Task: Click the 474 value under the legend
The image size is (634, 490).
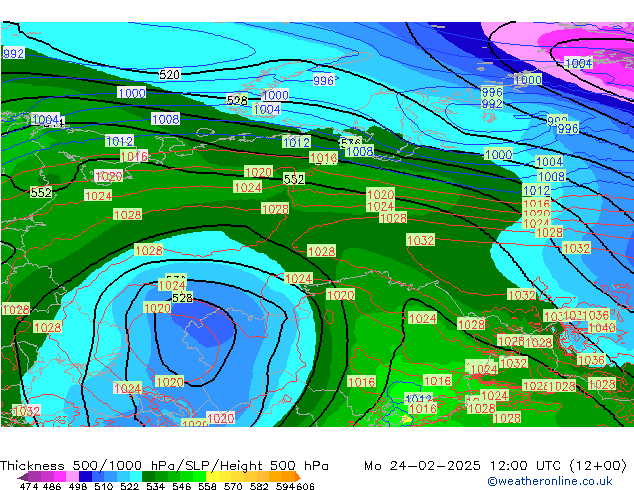Action: point(29,486)
